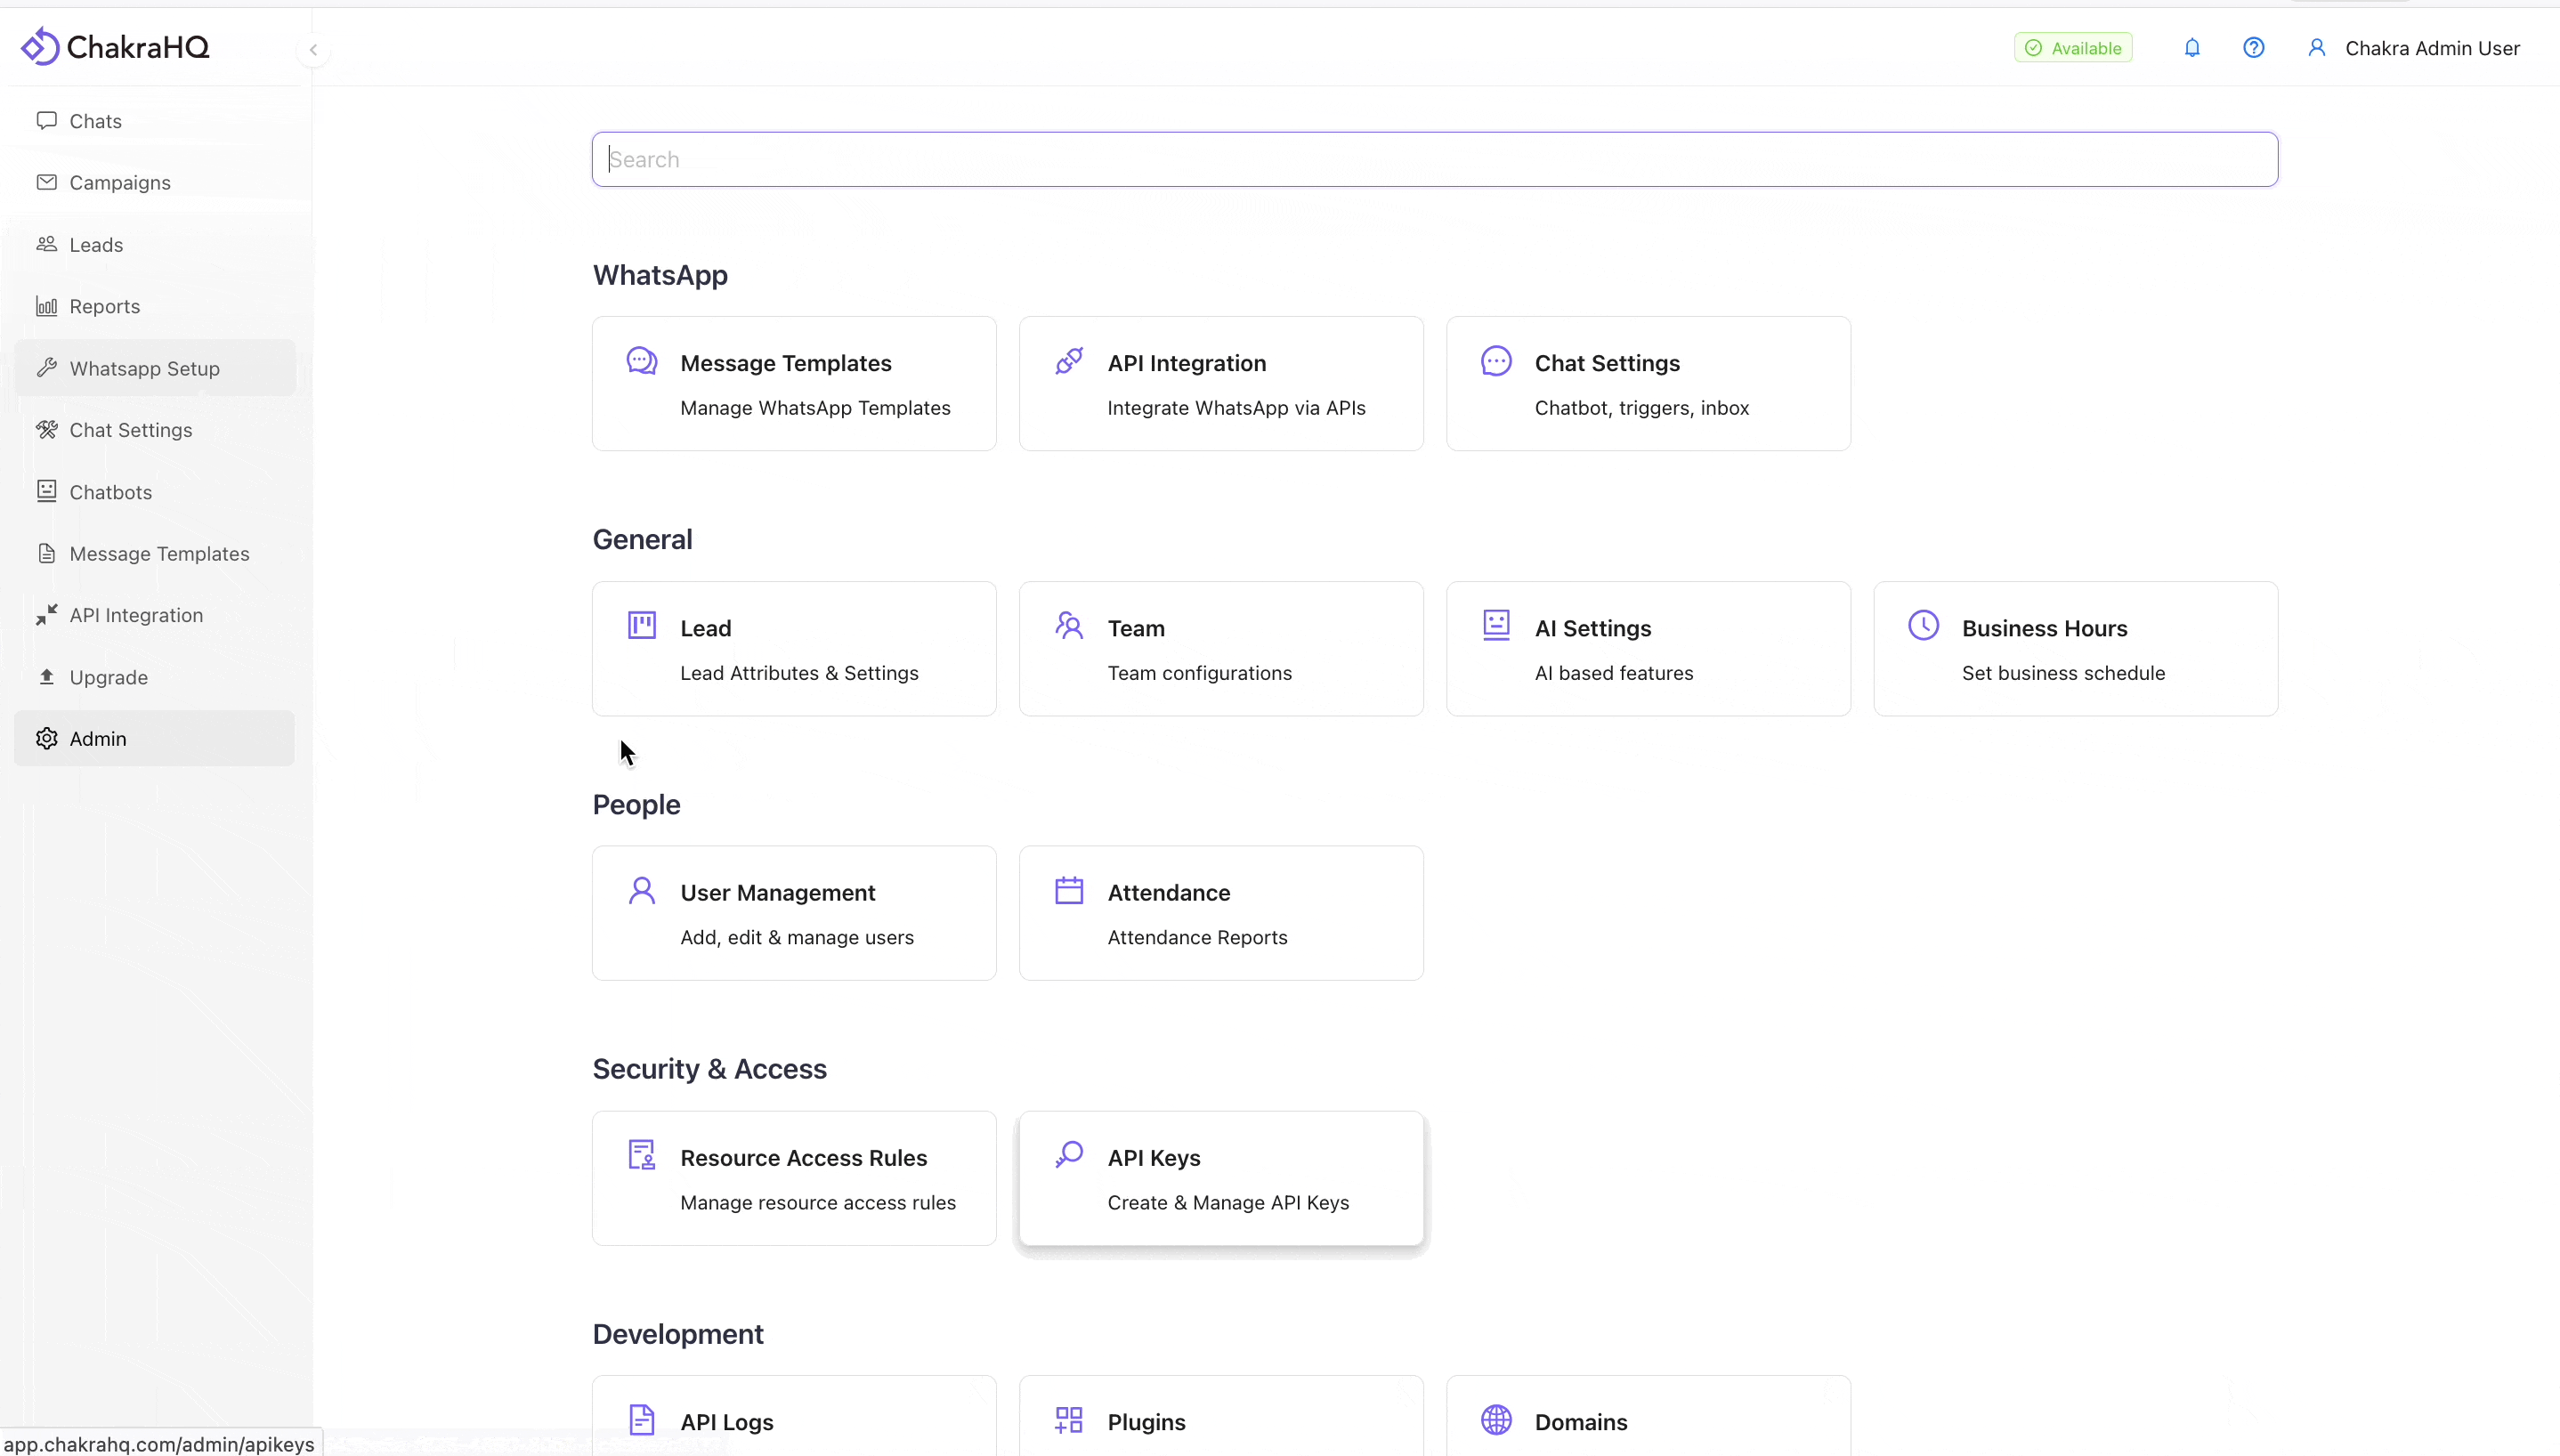
Task: Go to Campaigns in sidebar
Action: point(119,183)
